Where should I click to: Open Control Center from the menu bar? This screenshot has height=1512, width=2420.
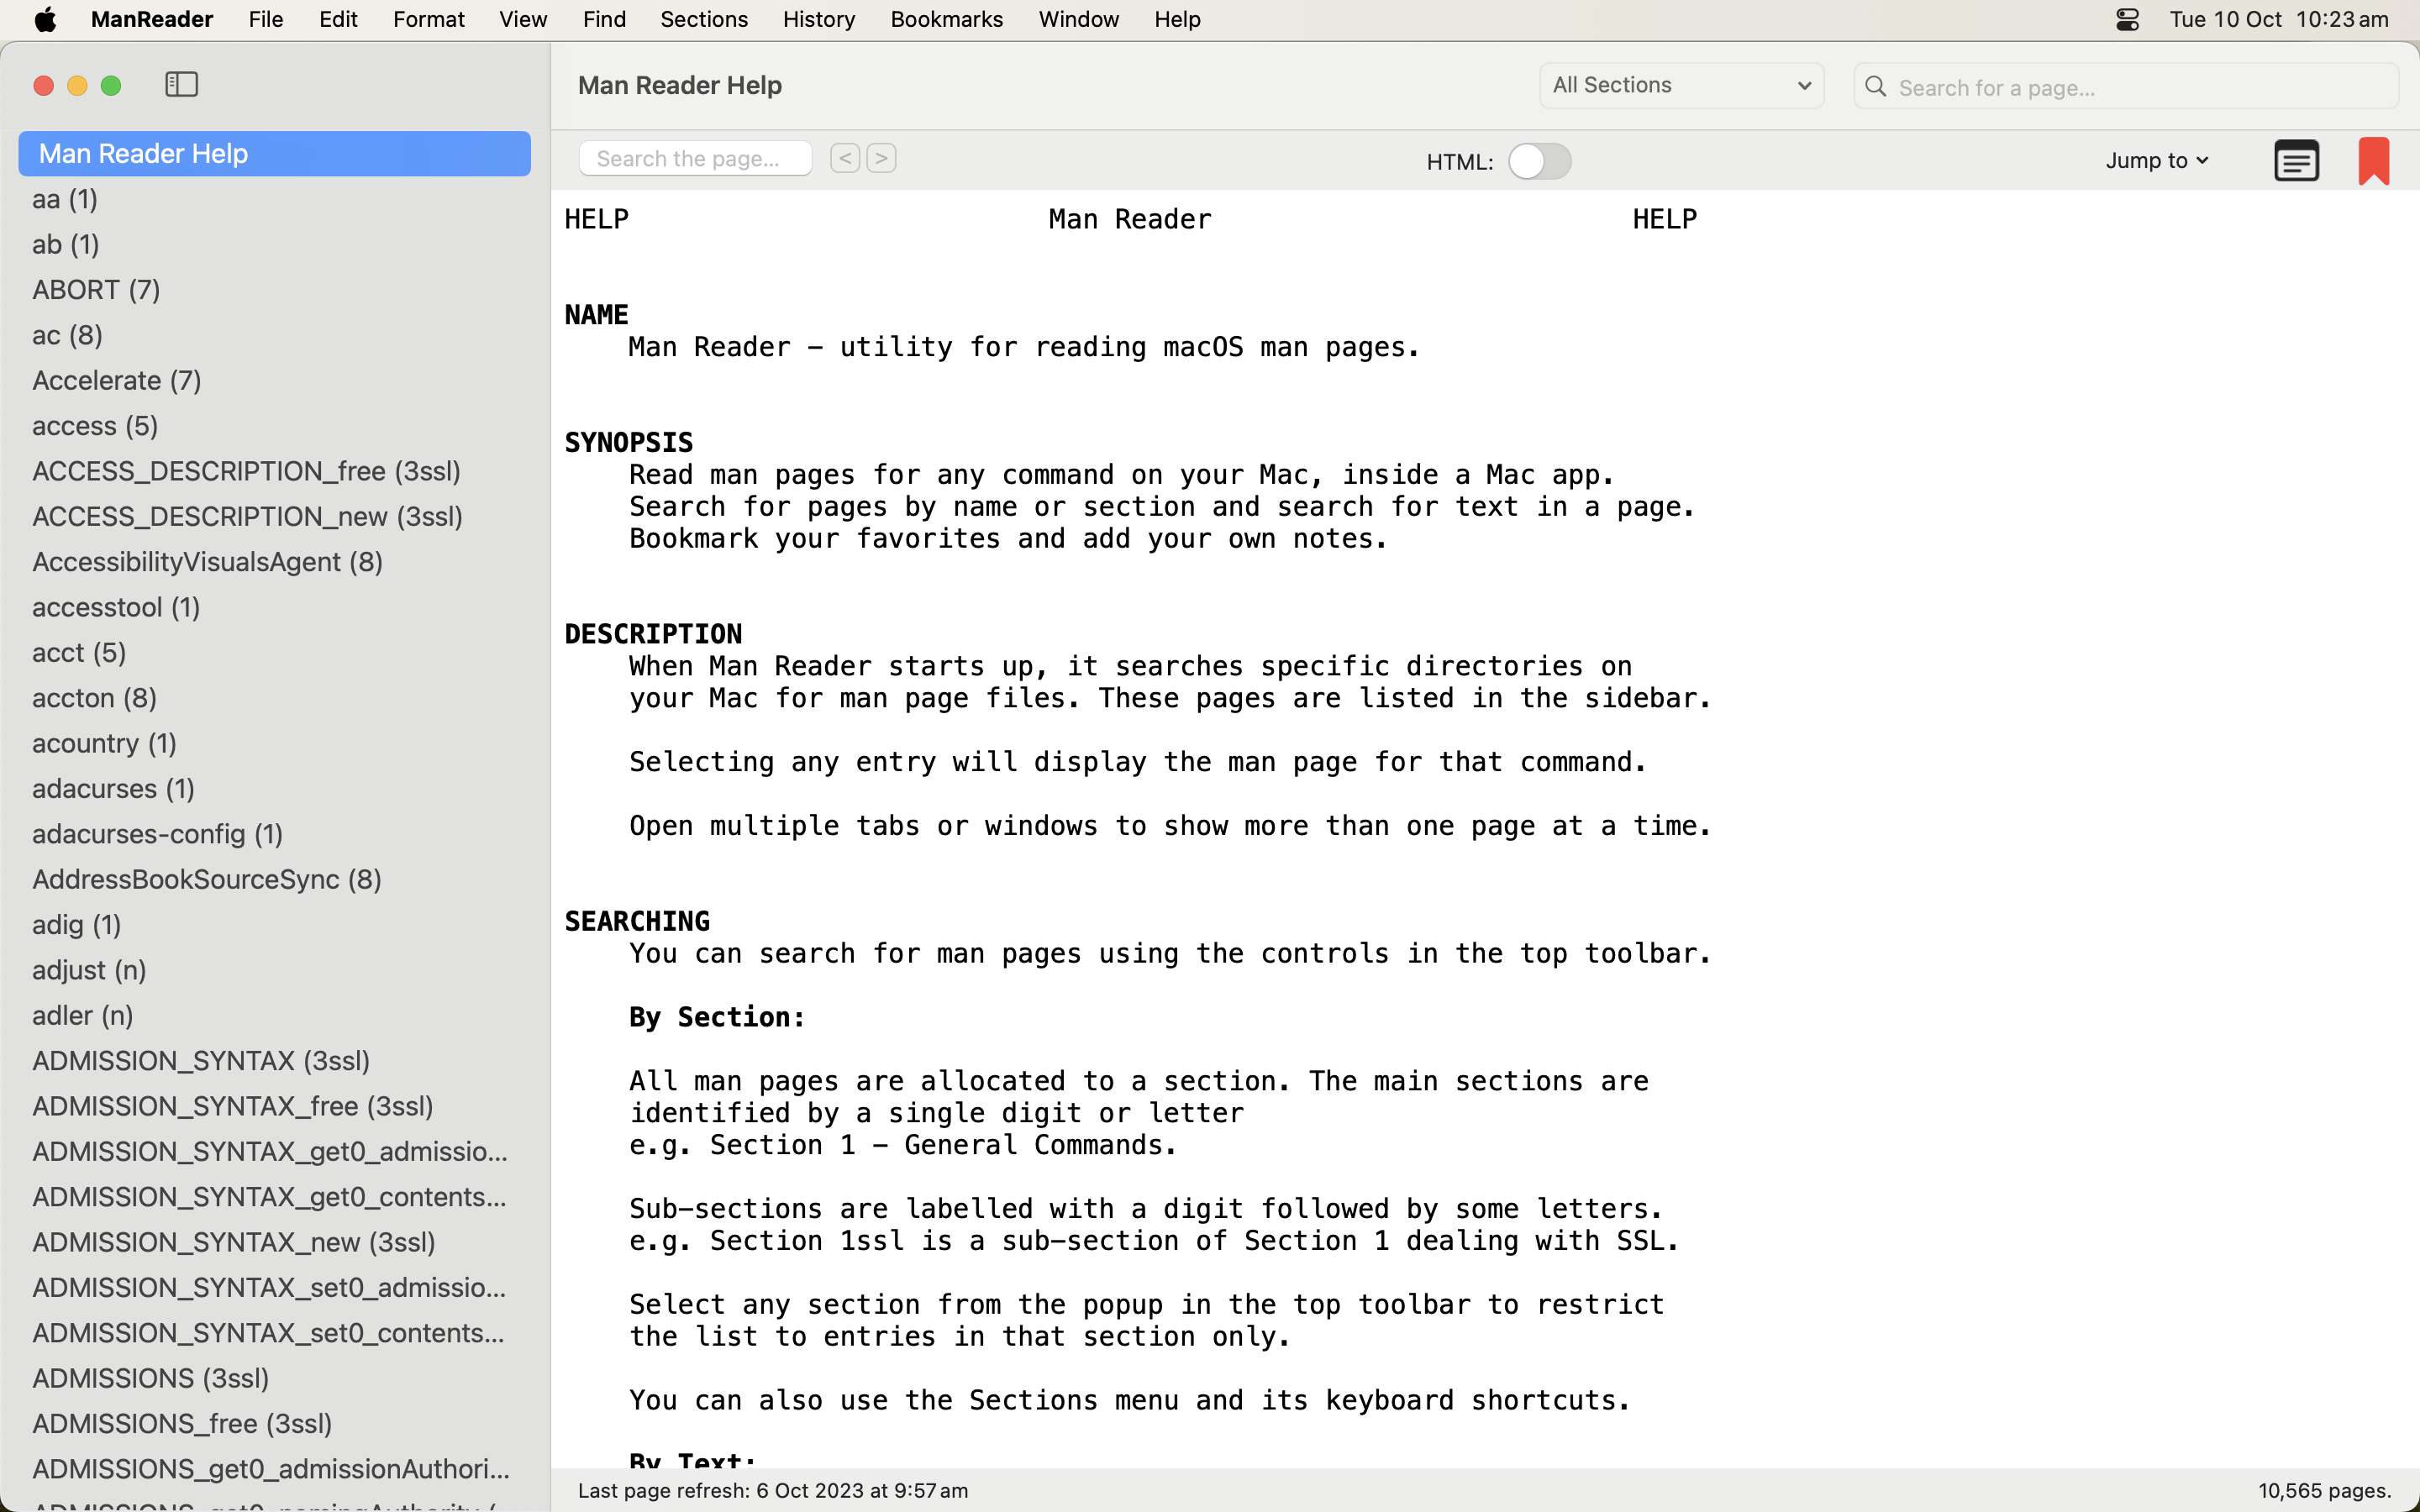(2126, 19)
